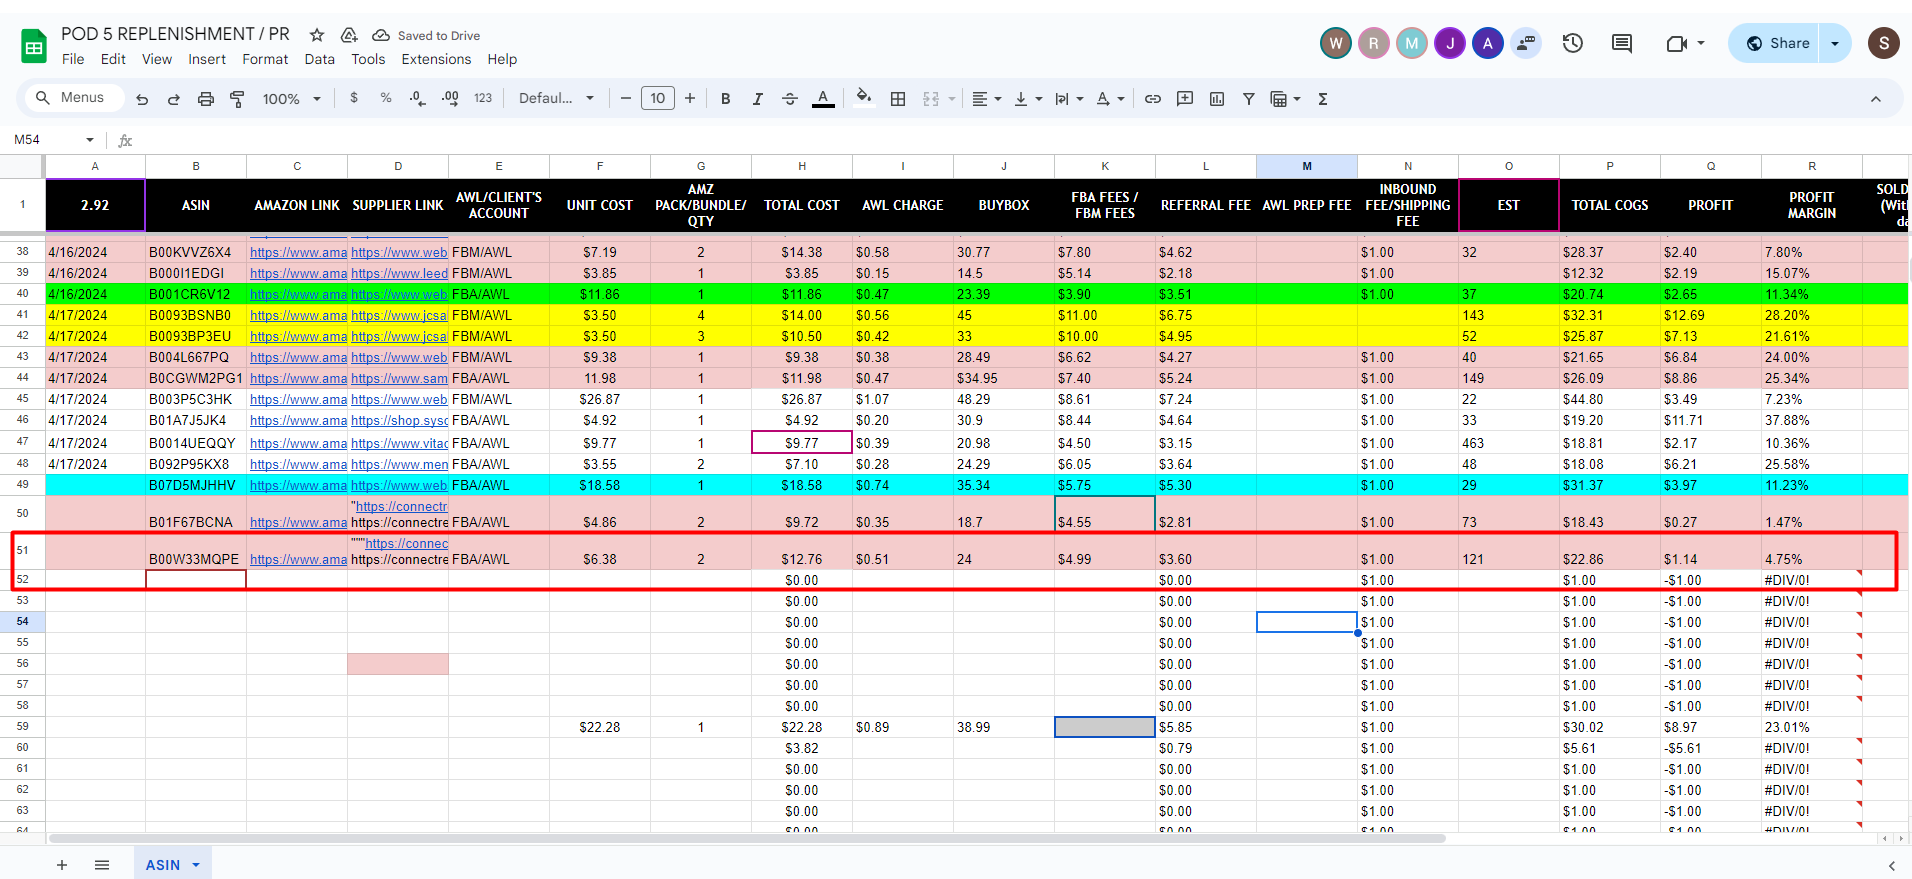Open the account S profile avatar
Image resolution: width=1912 pixels, height=879 pixels.
(1884, 43)
